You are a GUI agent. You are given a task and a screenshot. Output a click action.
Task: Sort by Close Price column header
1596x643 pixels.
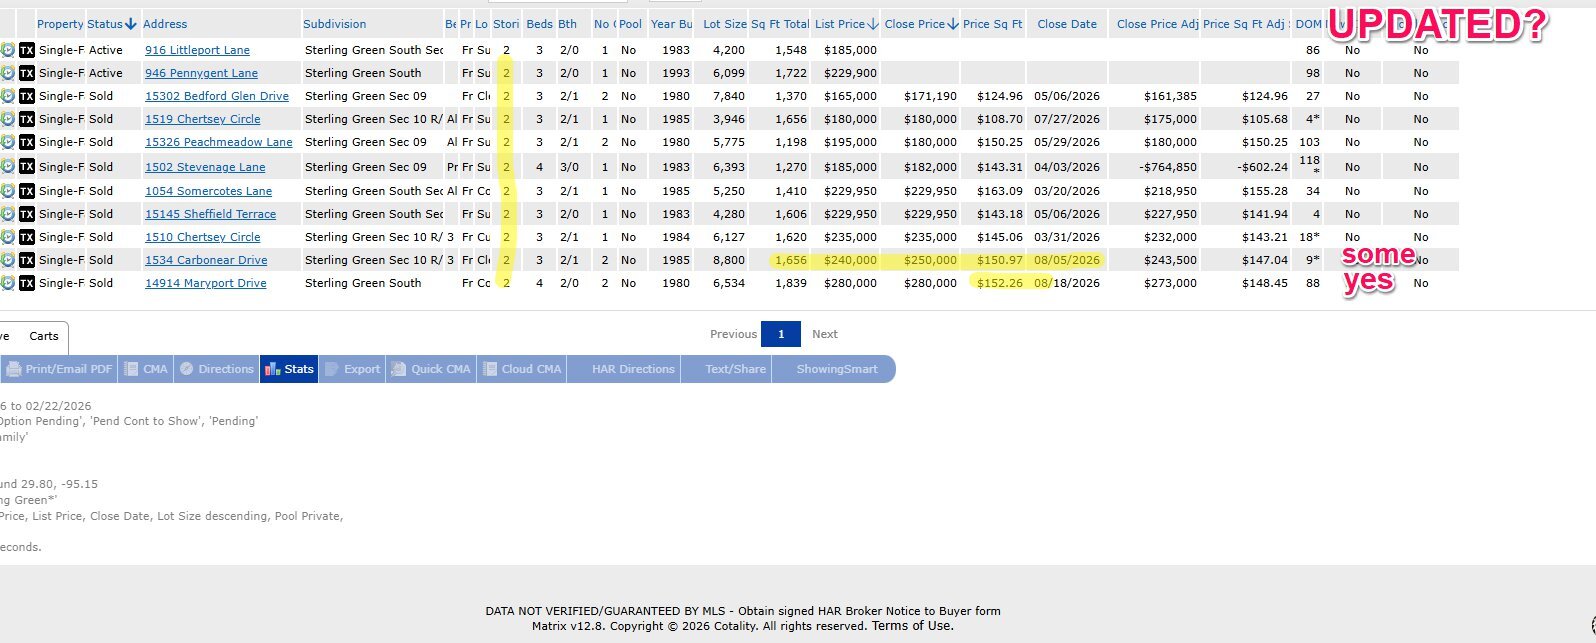click(x=920, y=24)
